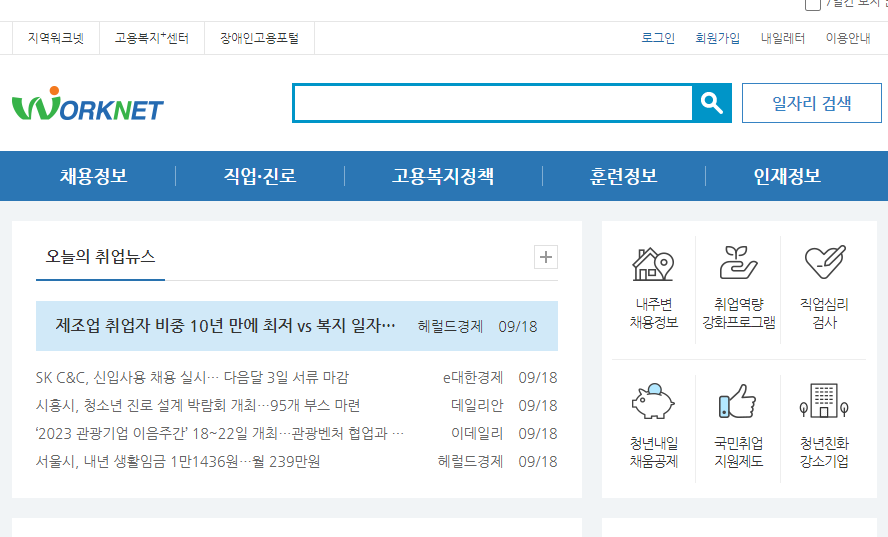Open the 내일레터 link
This screenshot has height=537, width=888.
click(783, 39)
